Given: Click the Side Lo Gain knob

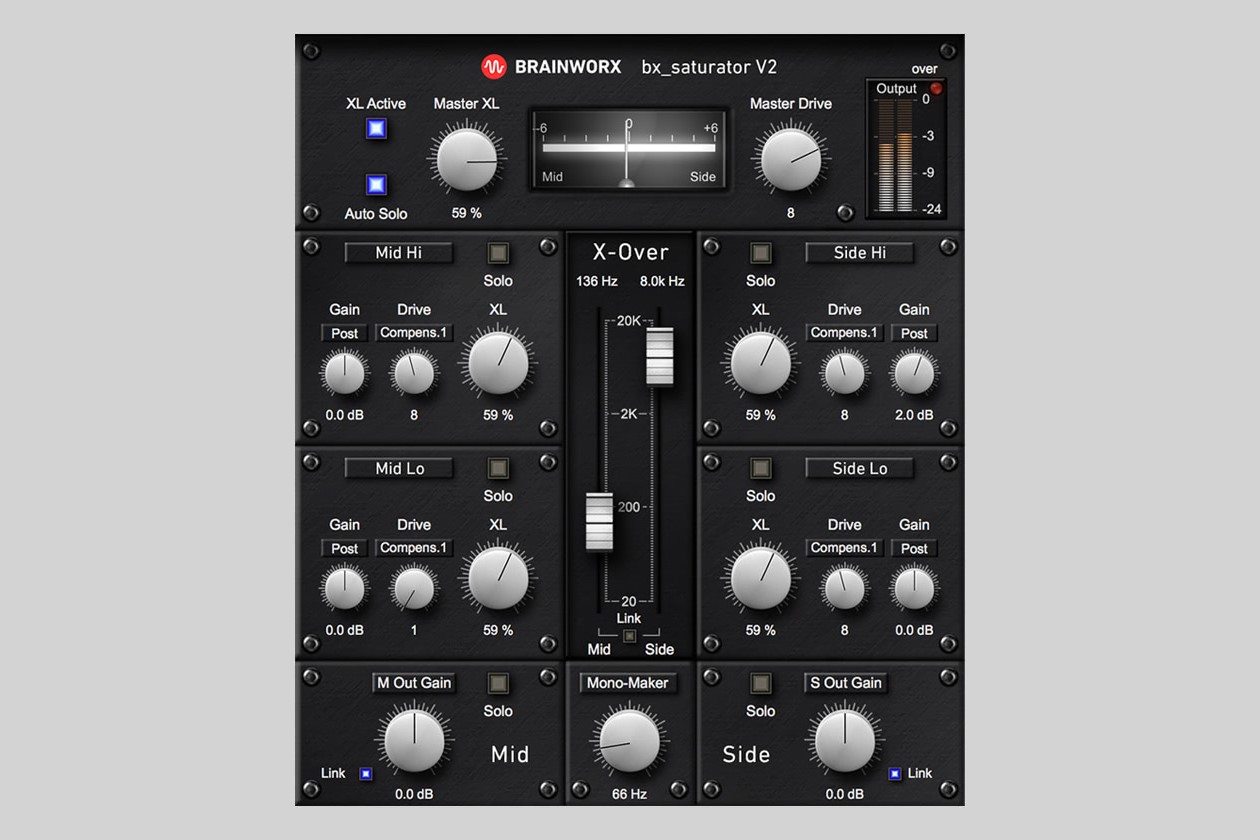Looking at the screenshot, I should pyautogui.click(x=914, y=588).
